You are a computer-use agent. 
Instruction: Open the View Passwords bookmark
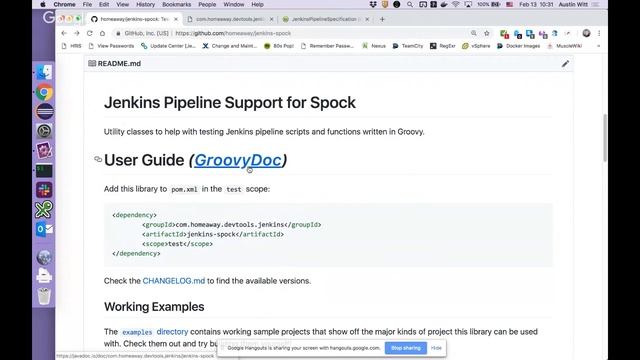coord(111,46)
